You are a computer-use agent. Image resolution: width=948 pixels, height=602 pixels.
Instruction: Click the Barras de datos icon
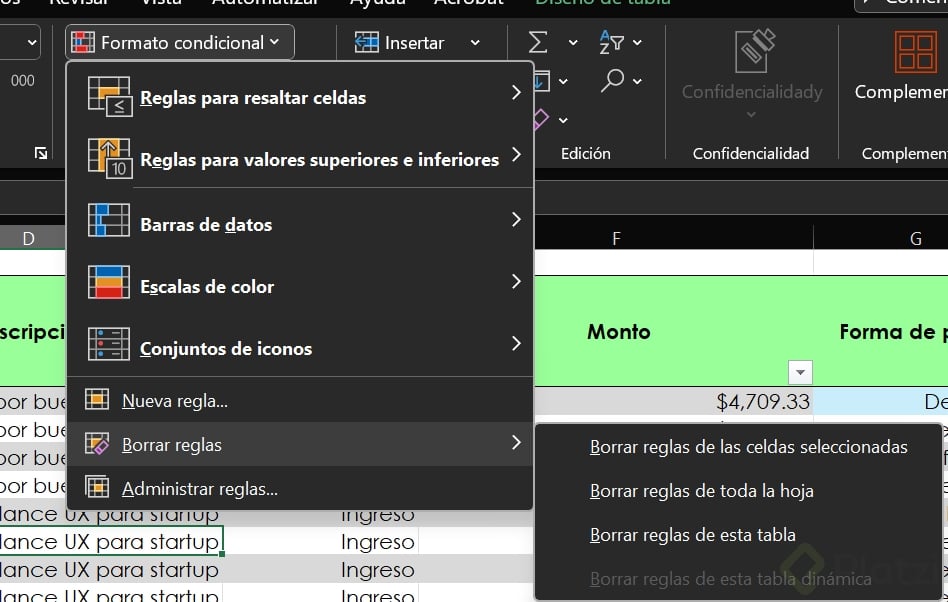tap(109, 219)
